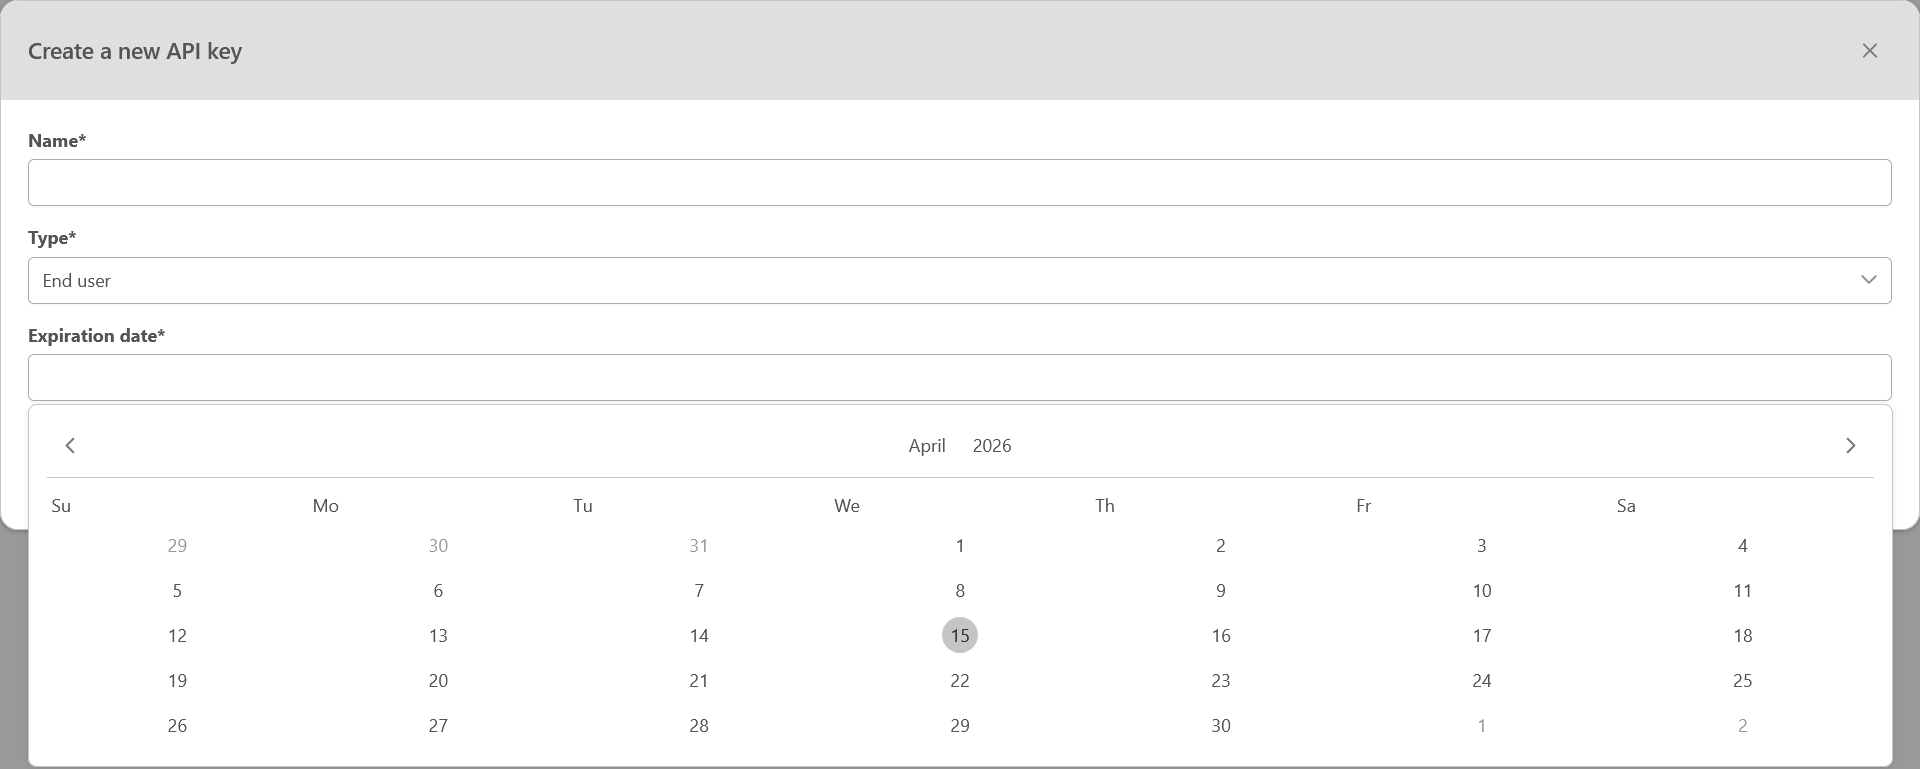Choose Tuesday April 28
This screenshot has height=769, width=1920.
coord(699,726)
